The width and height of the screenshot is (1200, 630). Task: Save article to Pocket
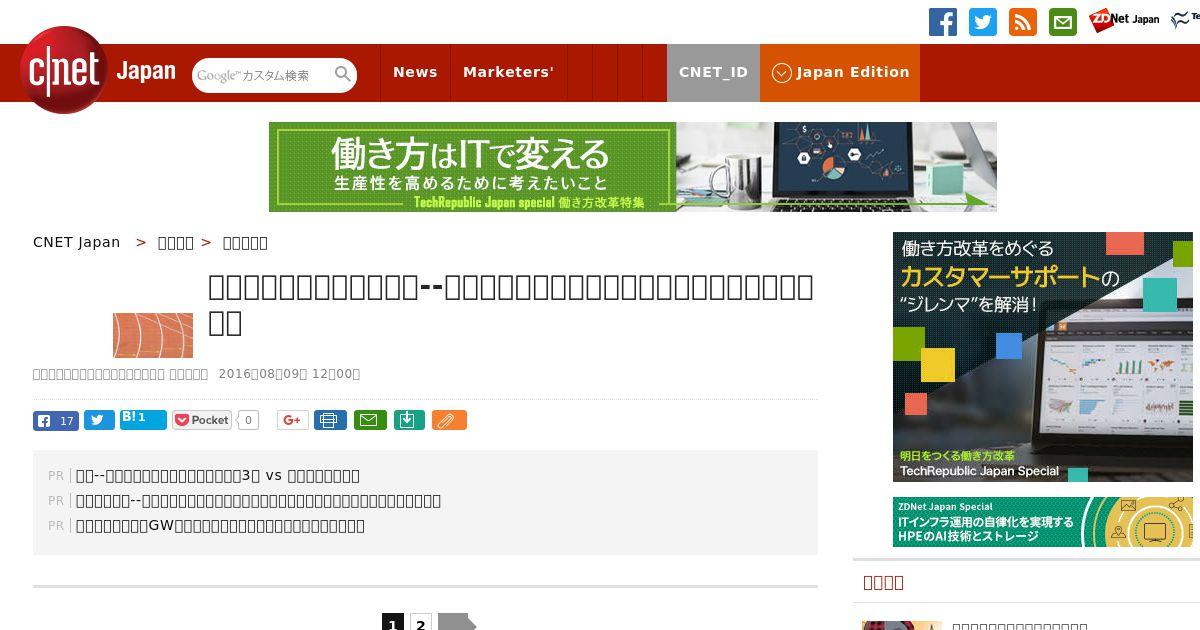(202, 420)
